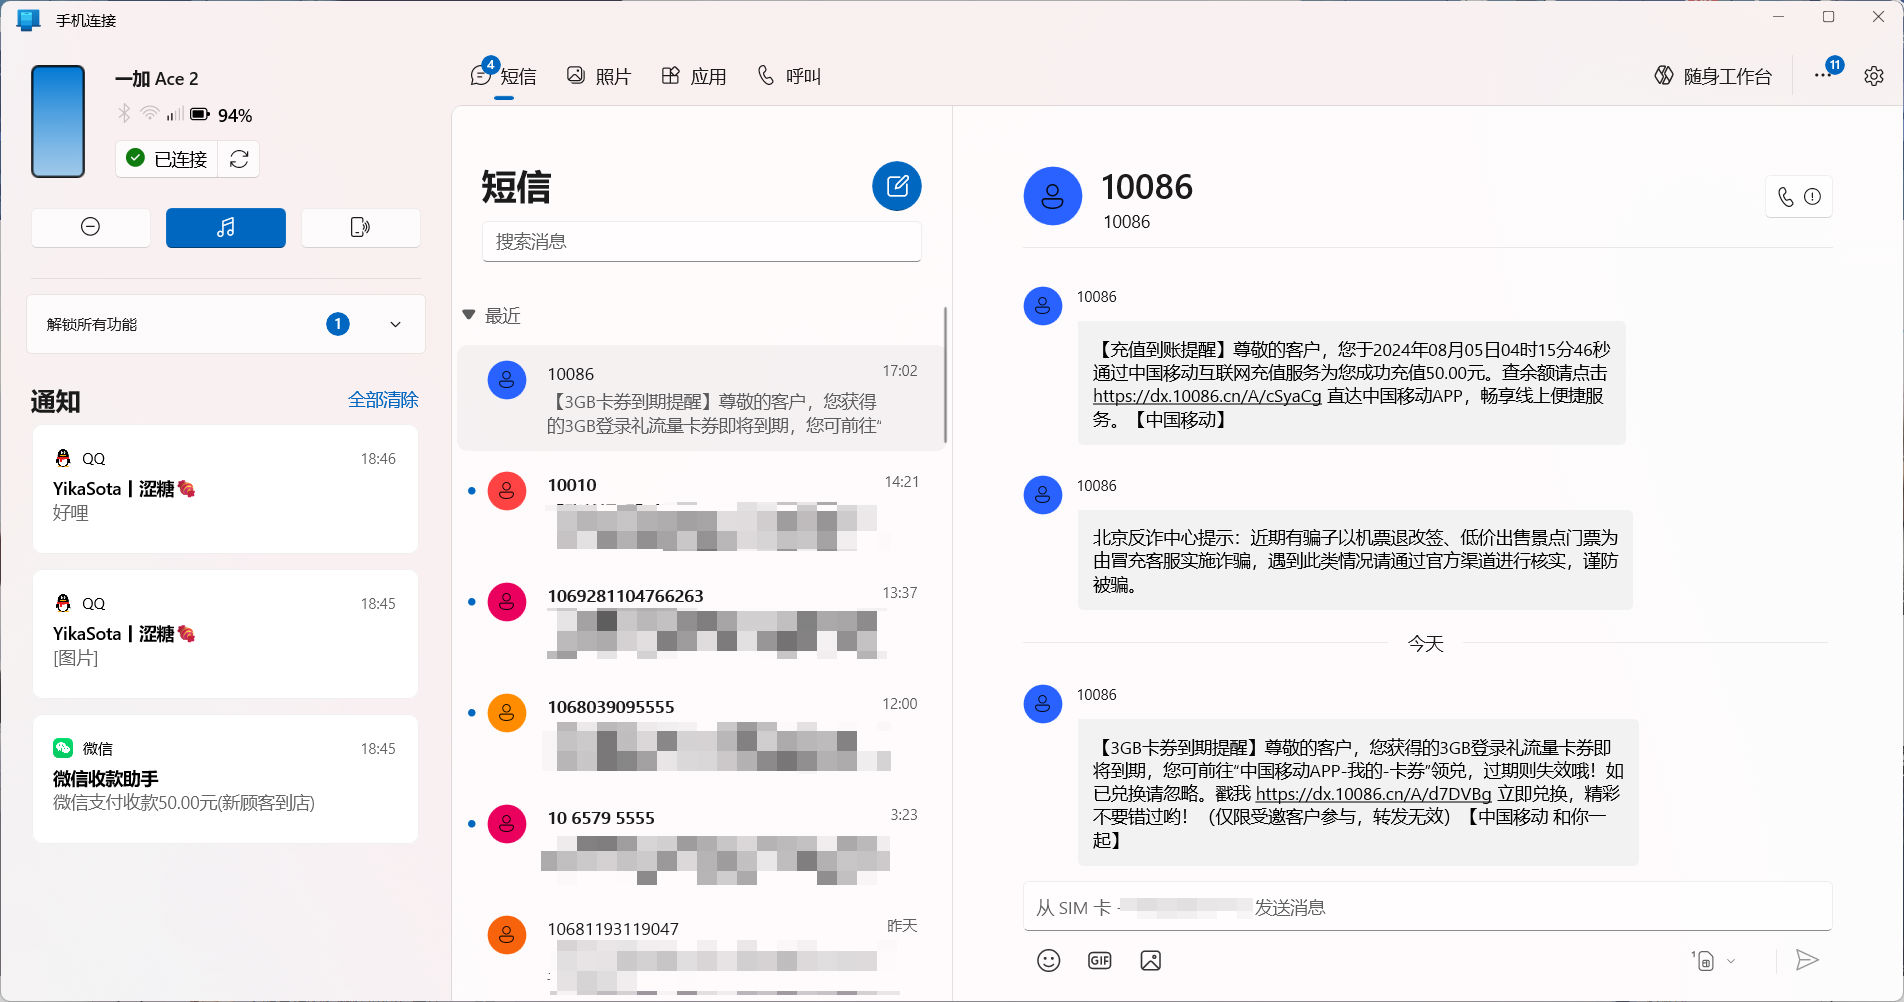Image resolution: width=1904 pixels, height=1002 pixels.
Task: Click the large 10086 contact avatar
Action: [x=1052, y=196]
